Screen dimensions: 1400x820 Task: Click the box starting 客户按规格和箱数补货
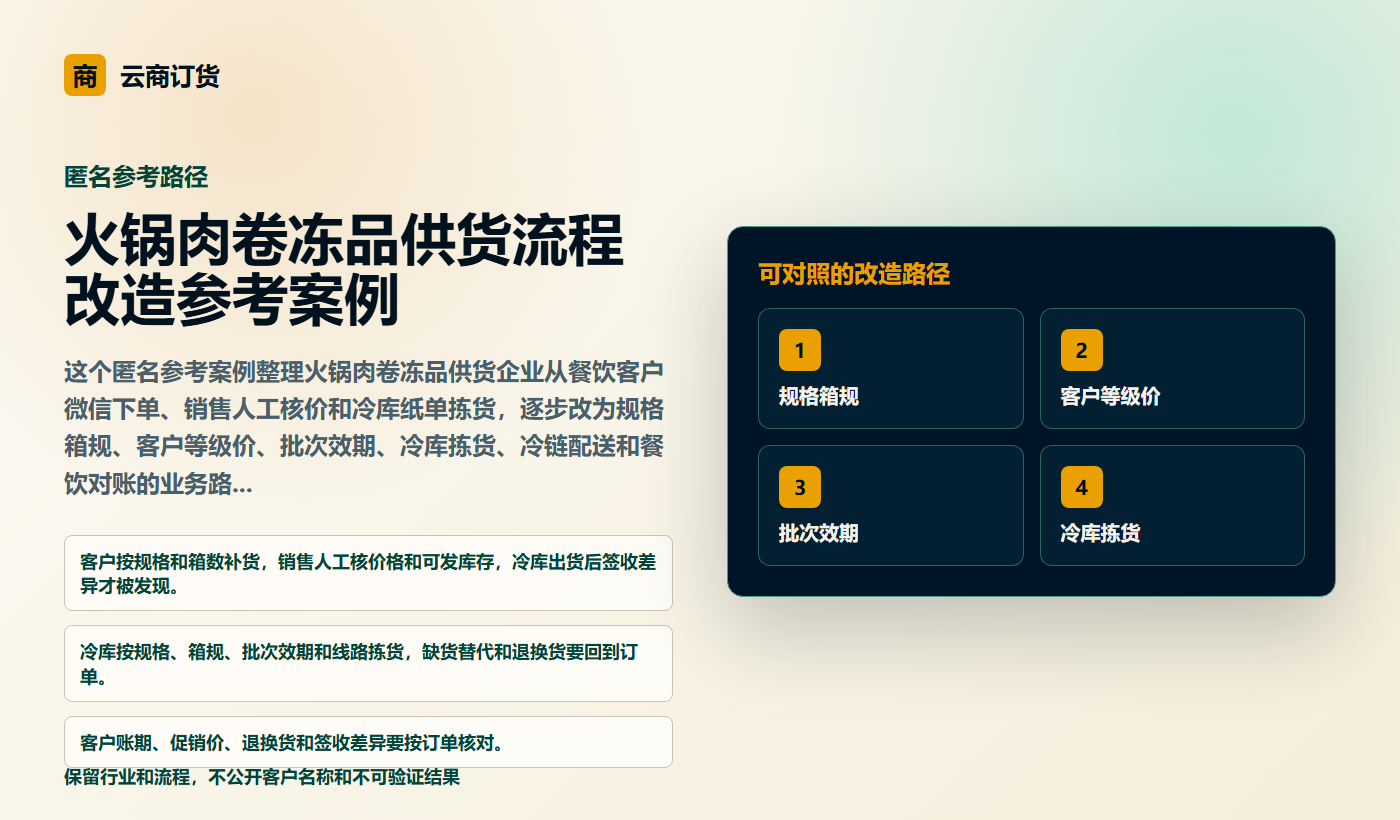pyautogui.click(x=368, y=573)
